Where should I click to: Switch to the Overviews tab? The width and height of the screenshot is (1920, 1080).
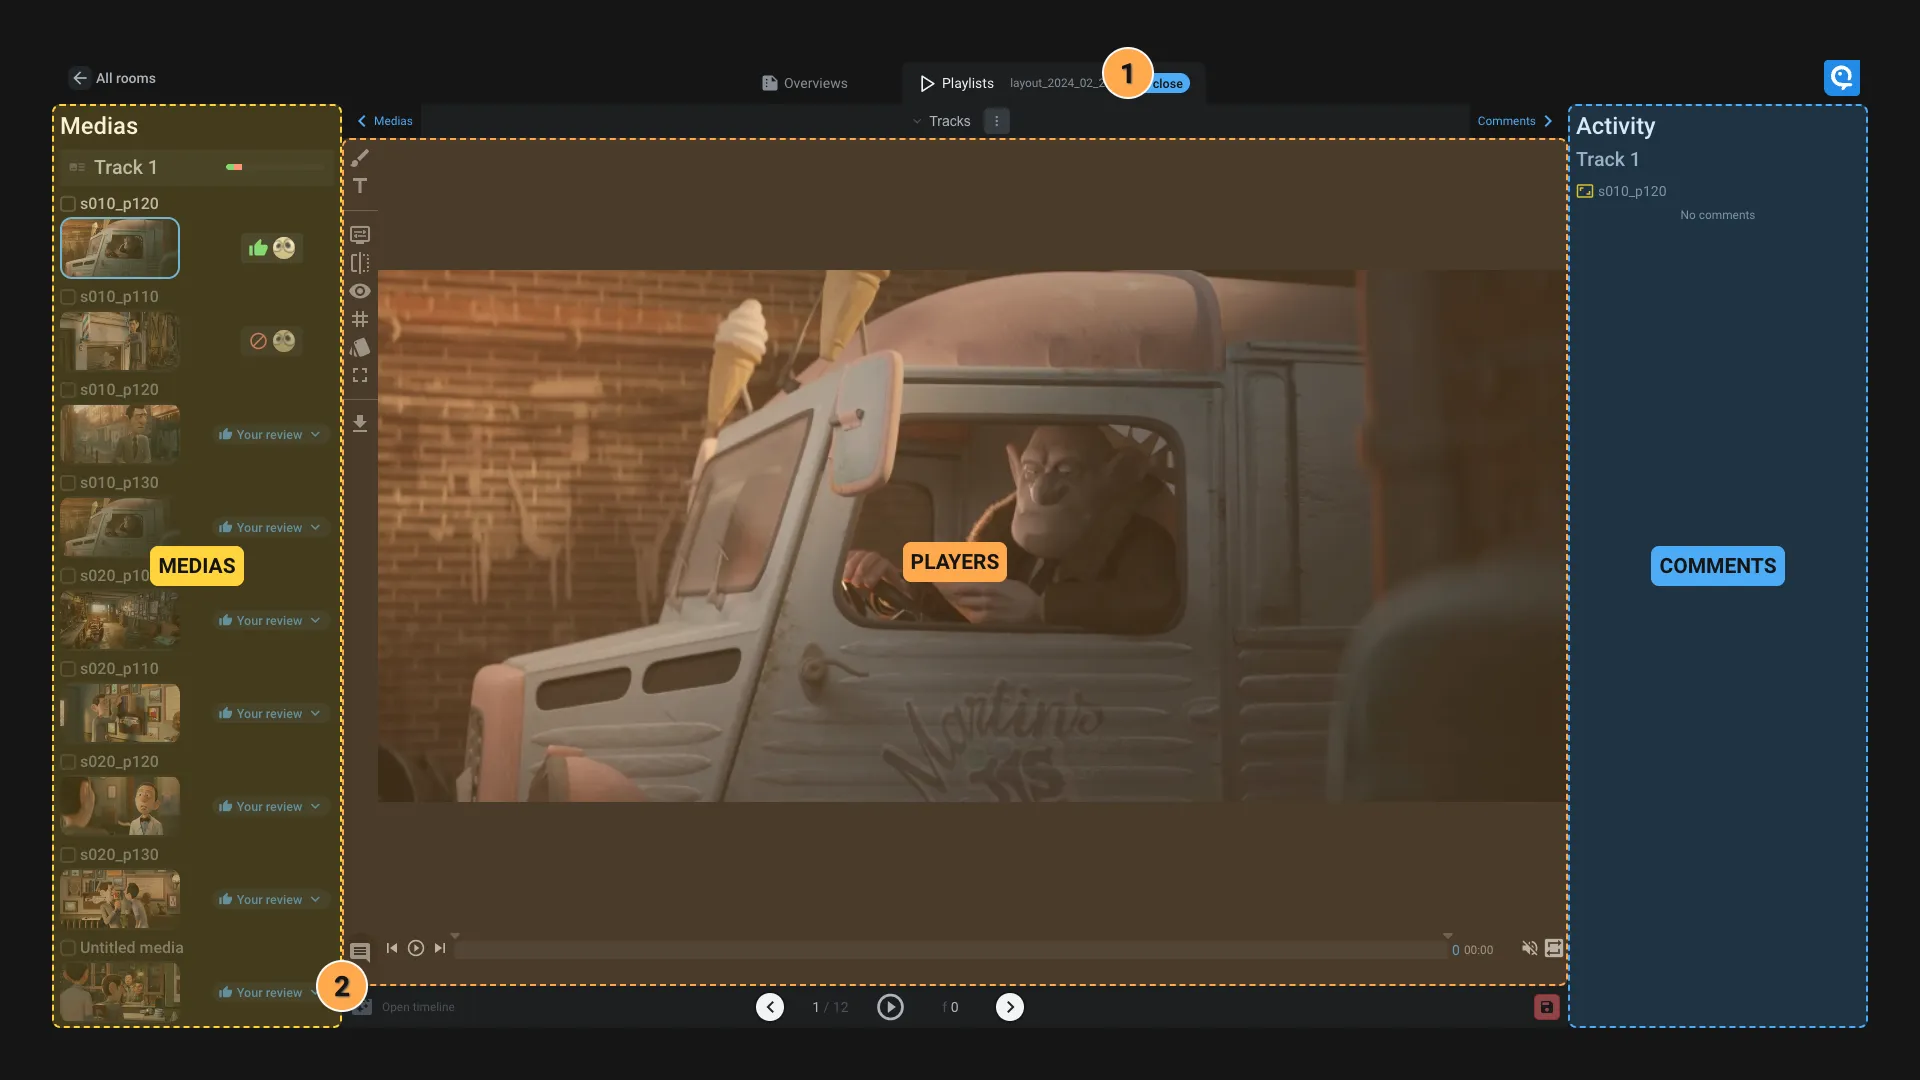[805, 83]
